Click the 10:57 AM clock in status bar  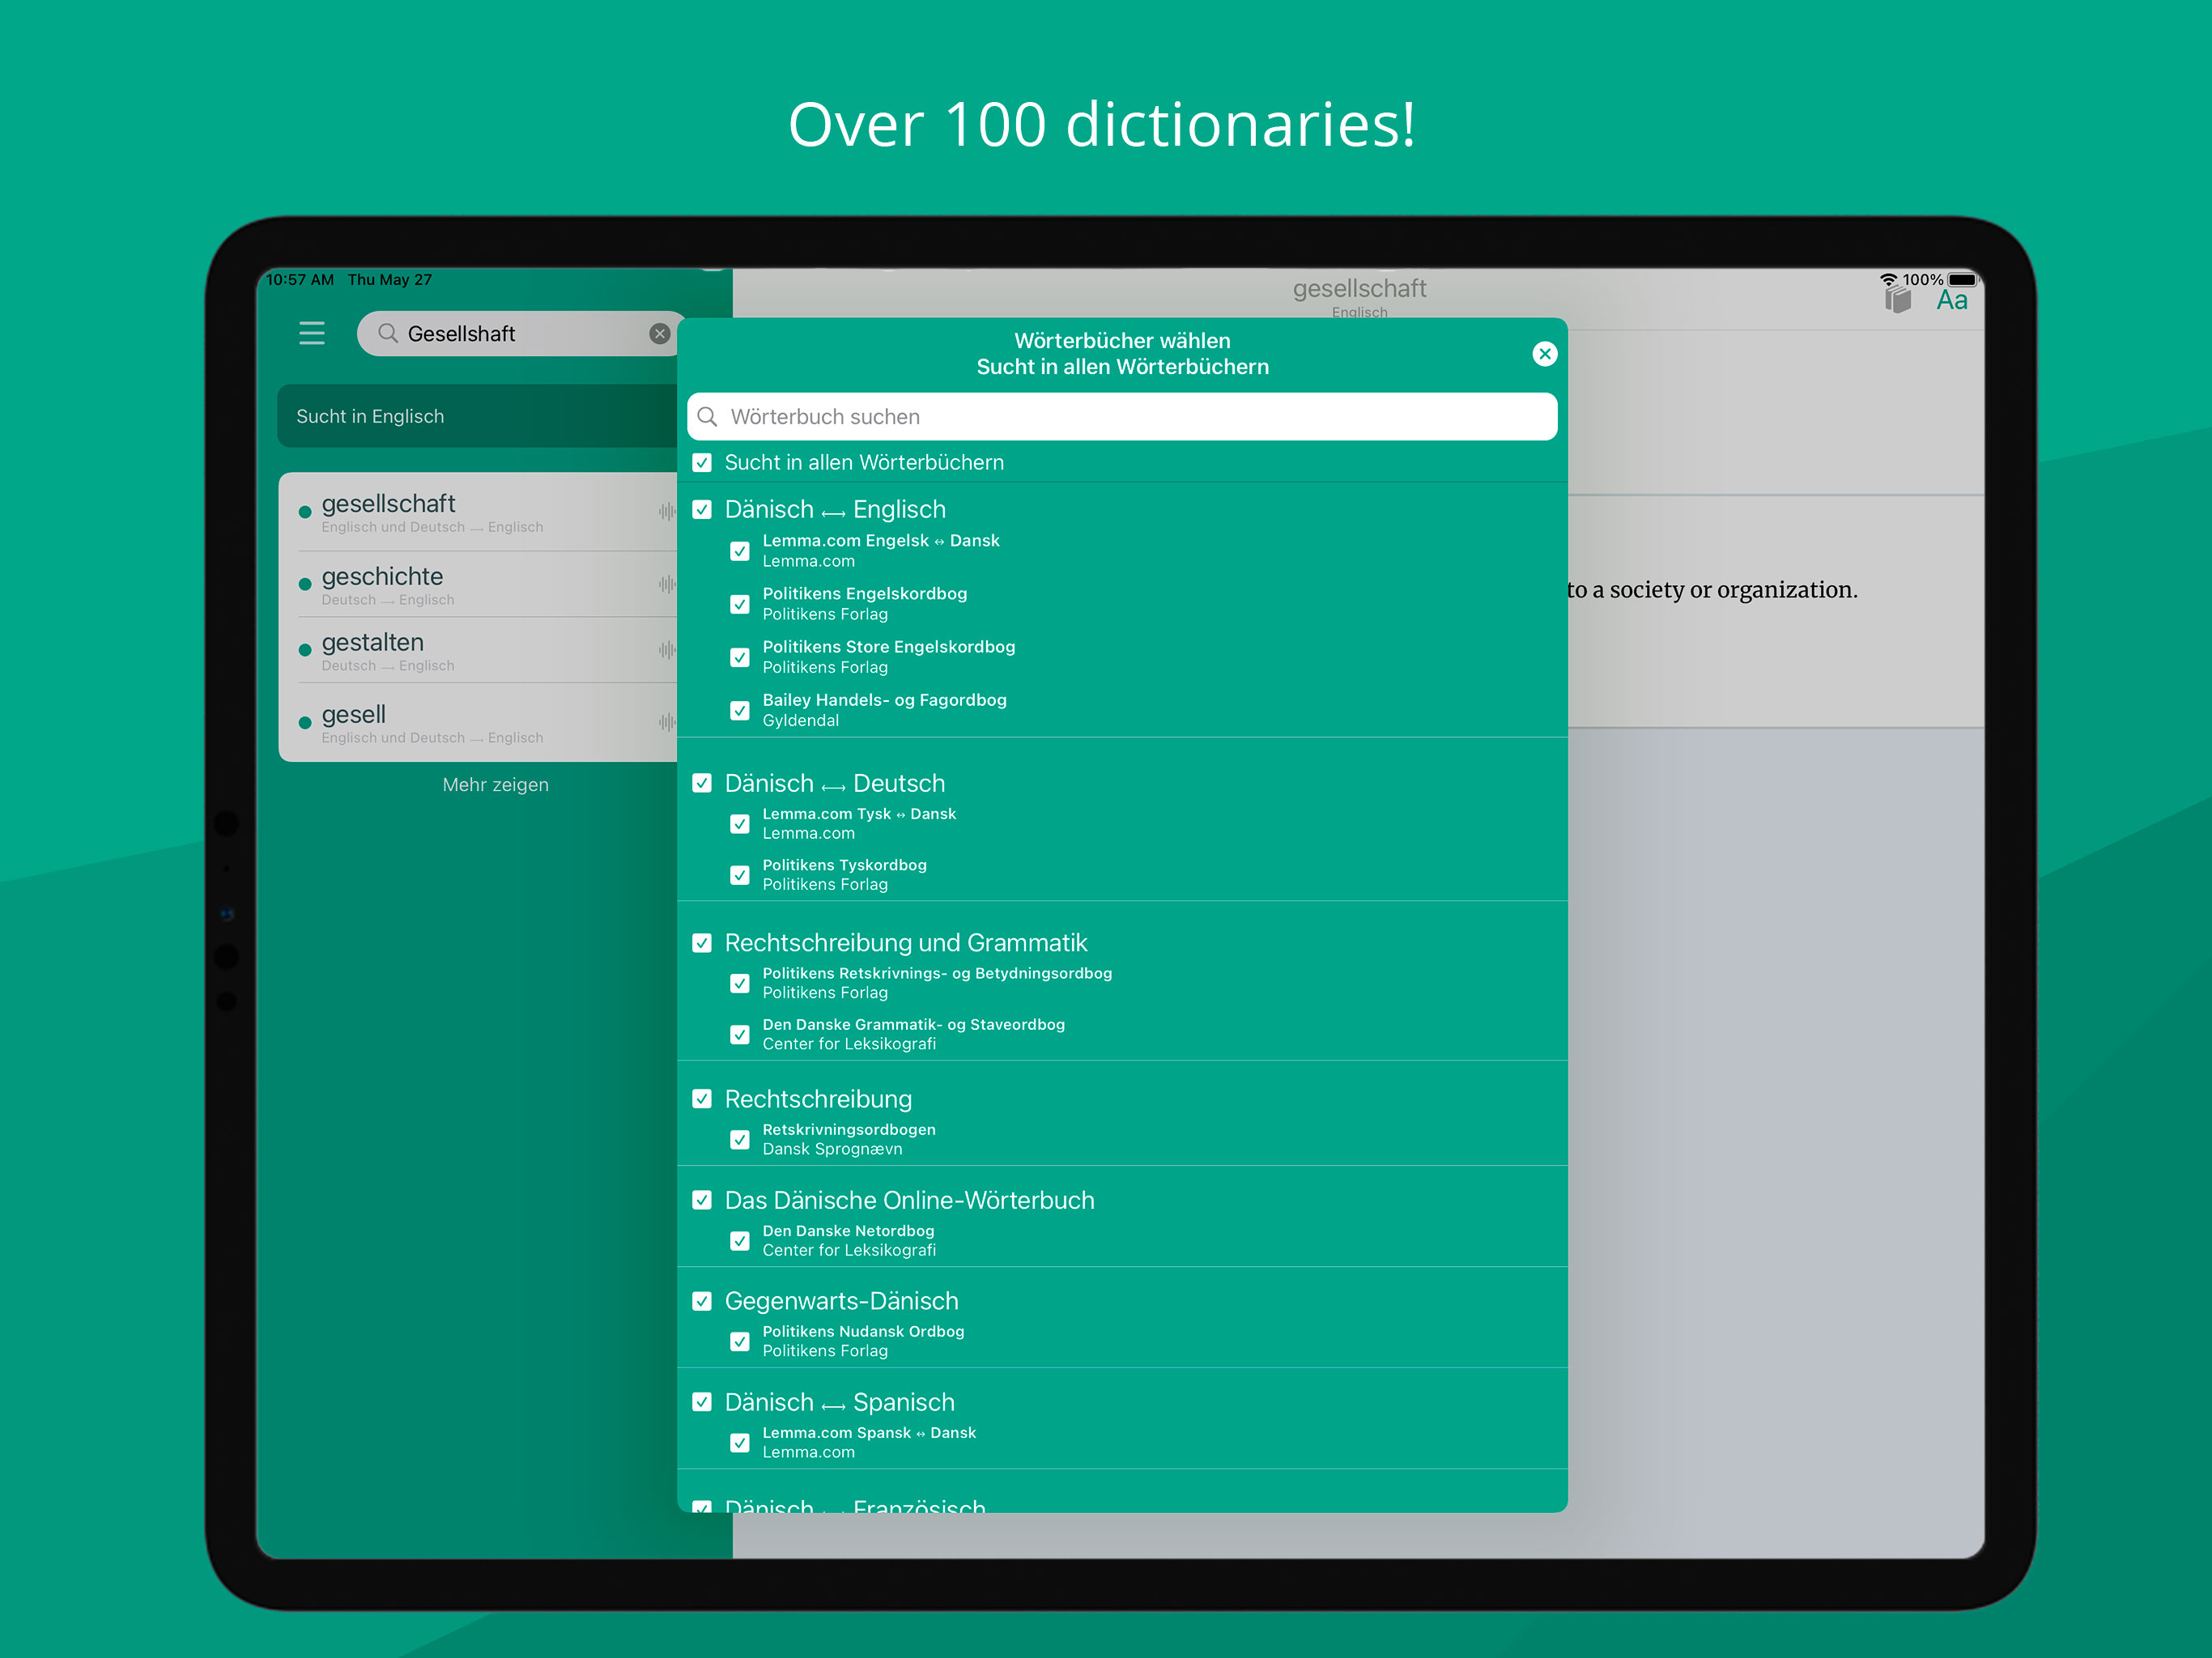tap(300, 280)
